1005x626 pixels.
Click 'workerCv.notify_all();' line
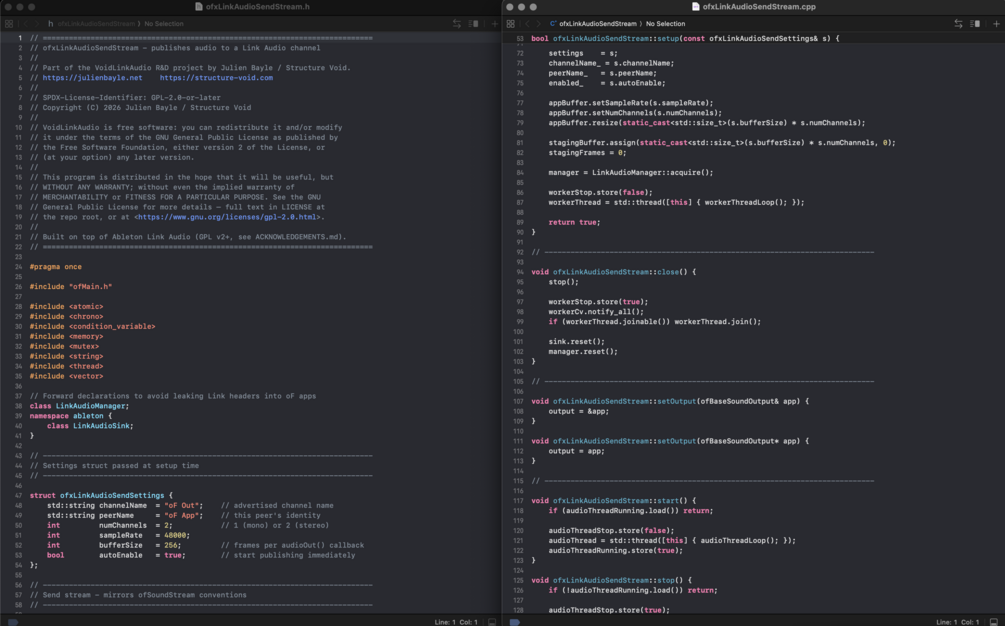pos(596,311)
